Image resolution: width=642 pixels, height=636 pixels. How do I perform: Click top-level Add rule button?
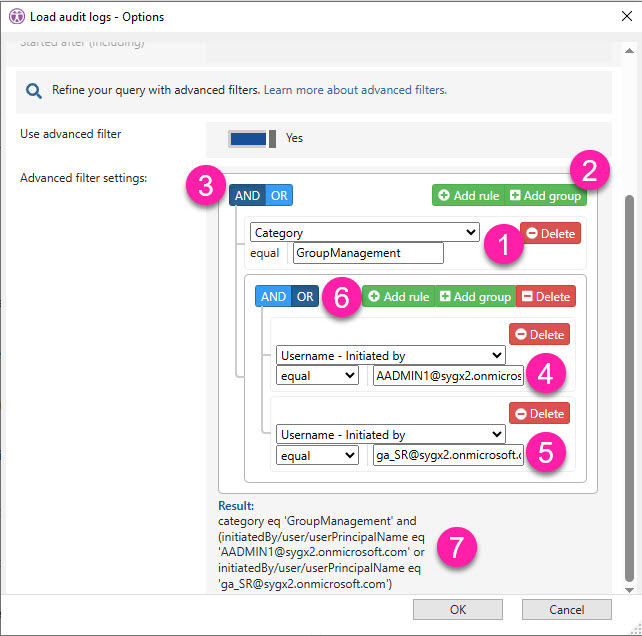point(469,196)
